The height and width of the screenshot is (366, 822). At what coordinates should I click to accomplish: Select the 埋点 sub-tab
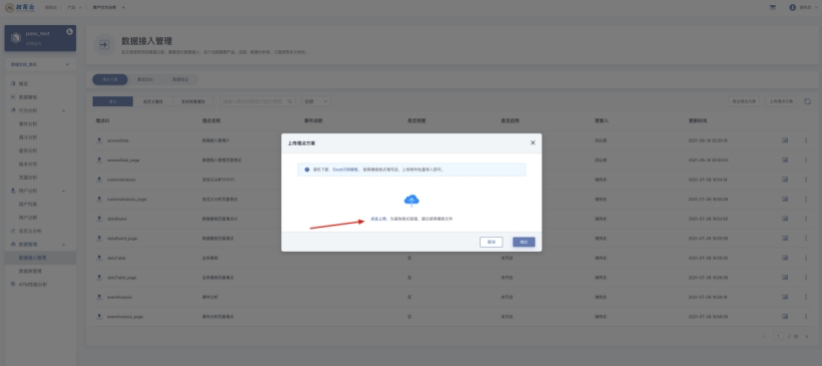[x=113, y=101]
